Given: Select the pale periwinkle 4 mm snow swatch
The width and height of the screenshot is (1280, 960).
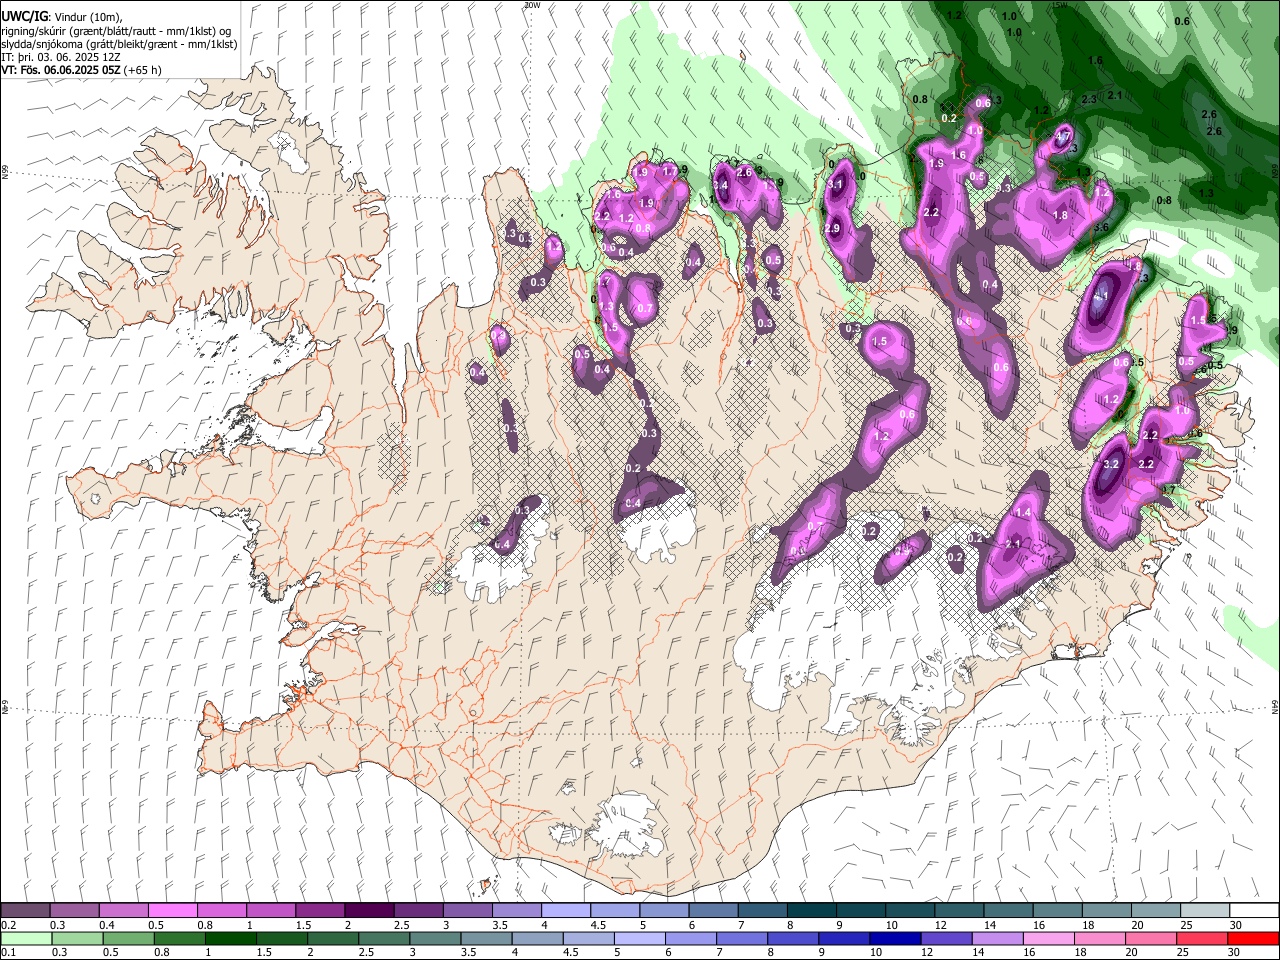Looking at the screenshot, I should [x=566, y=911].
